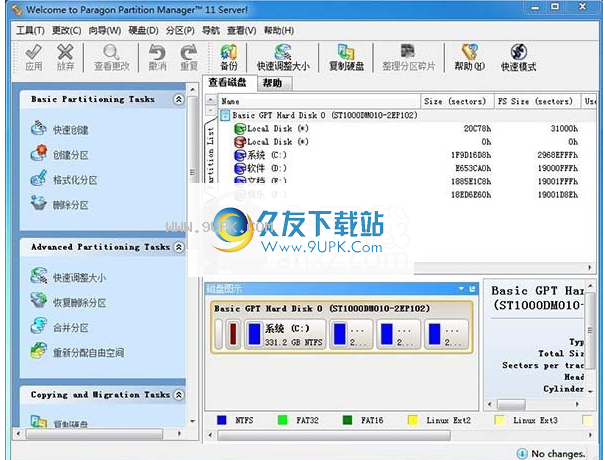Screen dimensions: 603x460
Task: Collapse Basic Partitioning Tasks panel
Action: pyautogui.click(x=178, y=100)
